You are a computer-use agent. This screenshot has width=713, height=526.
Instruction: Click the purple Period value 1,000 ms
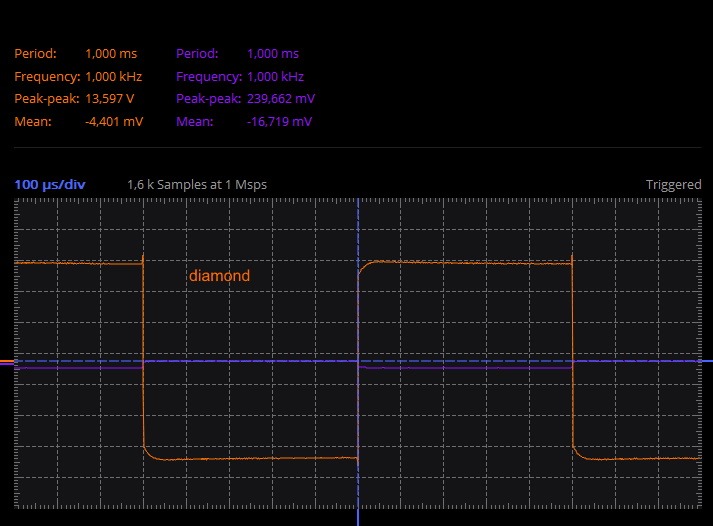coord(273,54)
